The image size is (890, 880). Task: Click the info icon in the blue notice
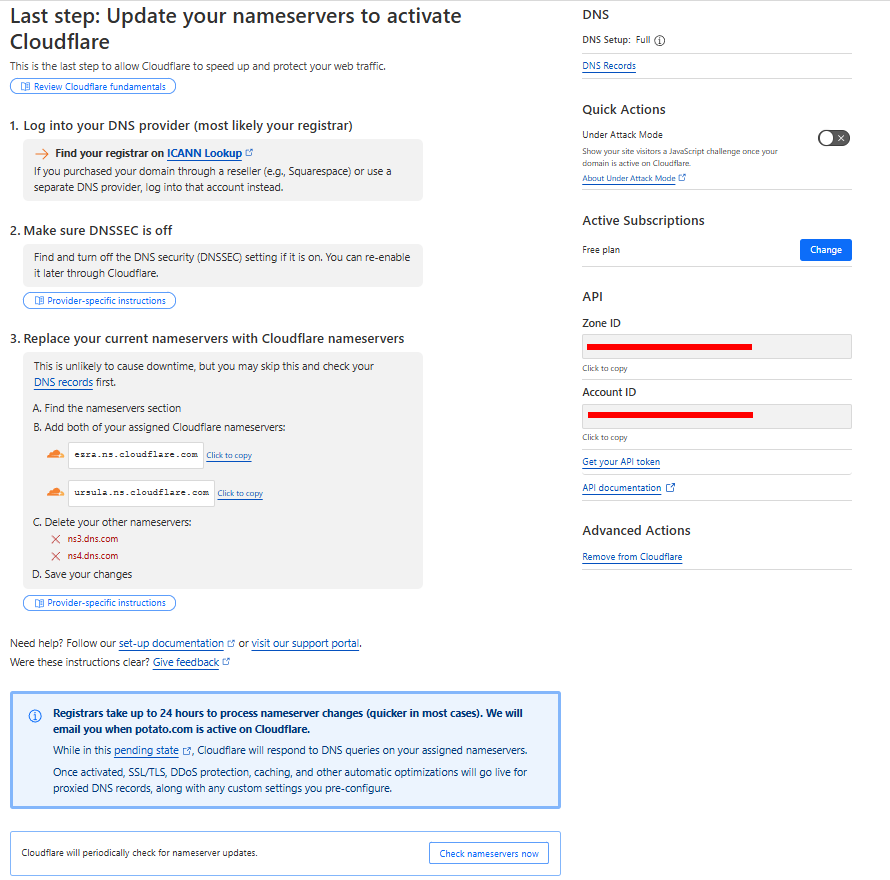35,716
